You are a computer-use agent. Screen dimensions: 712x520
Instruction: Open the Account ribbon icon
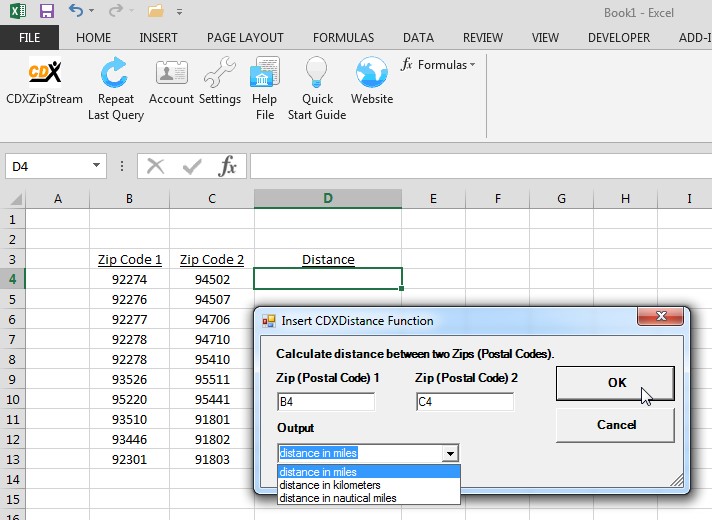point(171,73)
